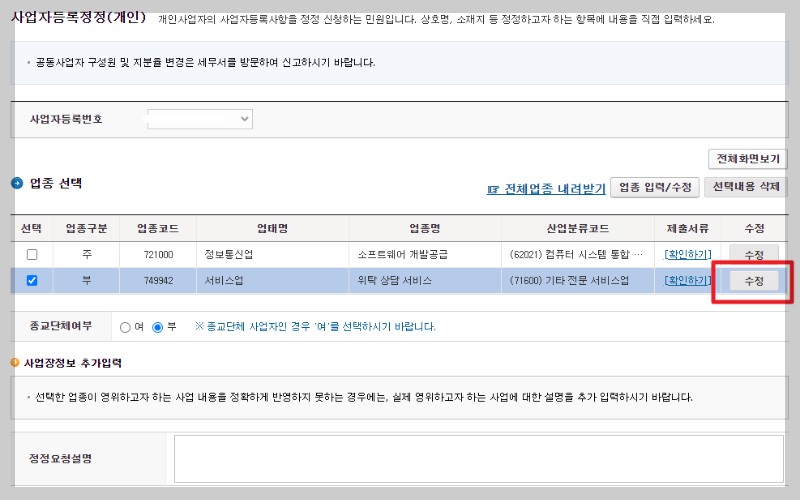The width and height of the screenshot is (800, 500).
Task: Click the 선택내용 삭제 button
Action: (745, 187)
